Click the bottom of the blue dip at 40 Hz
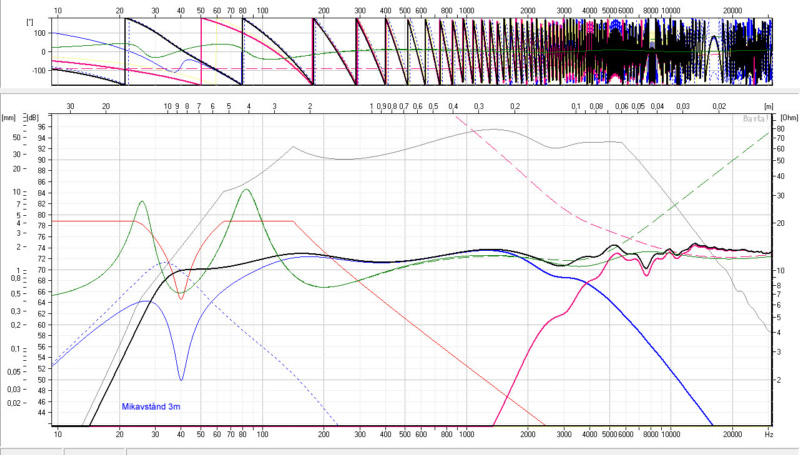Screen dimensions: 800x455 click(181, 379)
